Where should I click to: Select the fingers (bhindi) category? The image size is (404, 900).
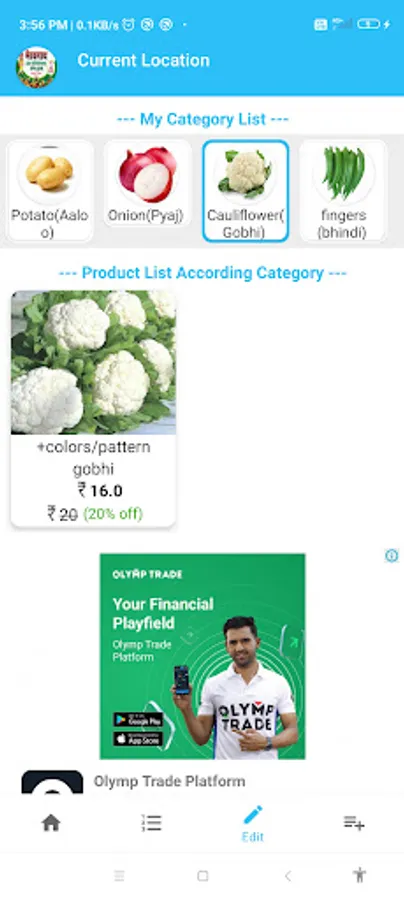tap(343, 191)
